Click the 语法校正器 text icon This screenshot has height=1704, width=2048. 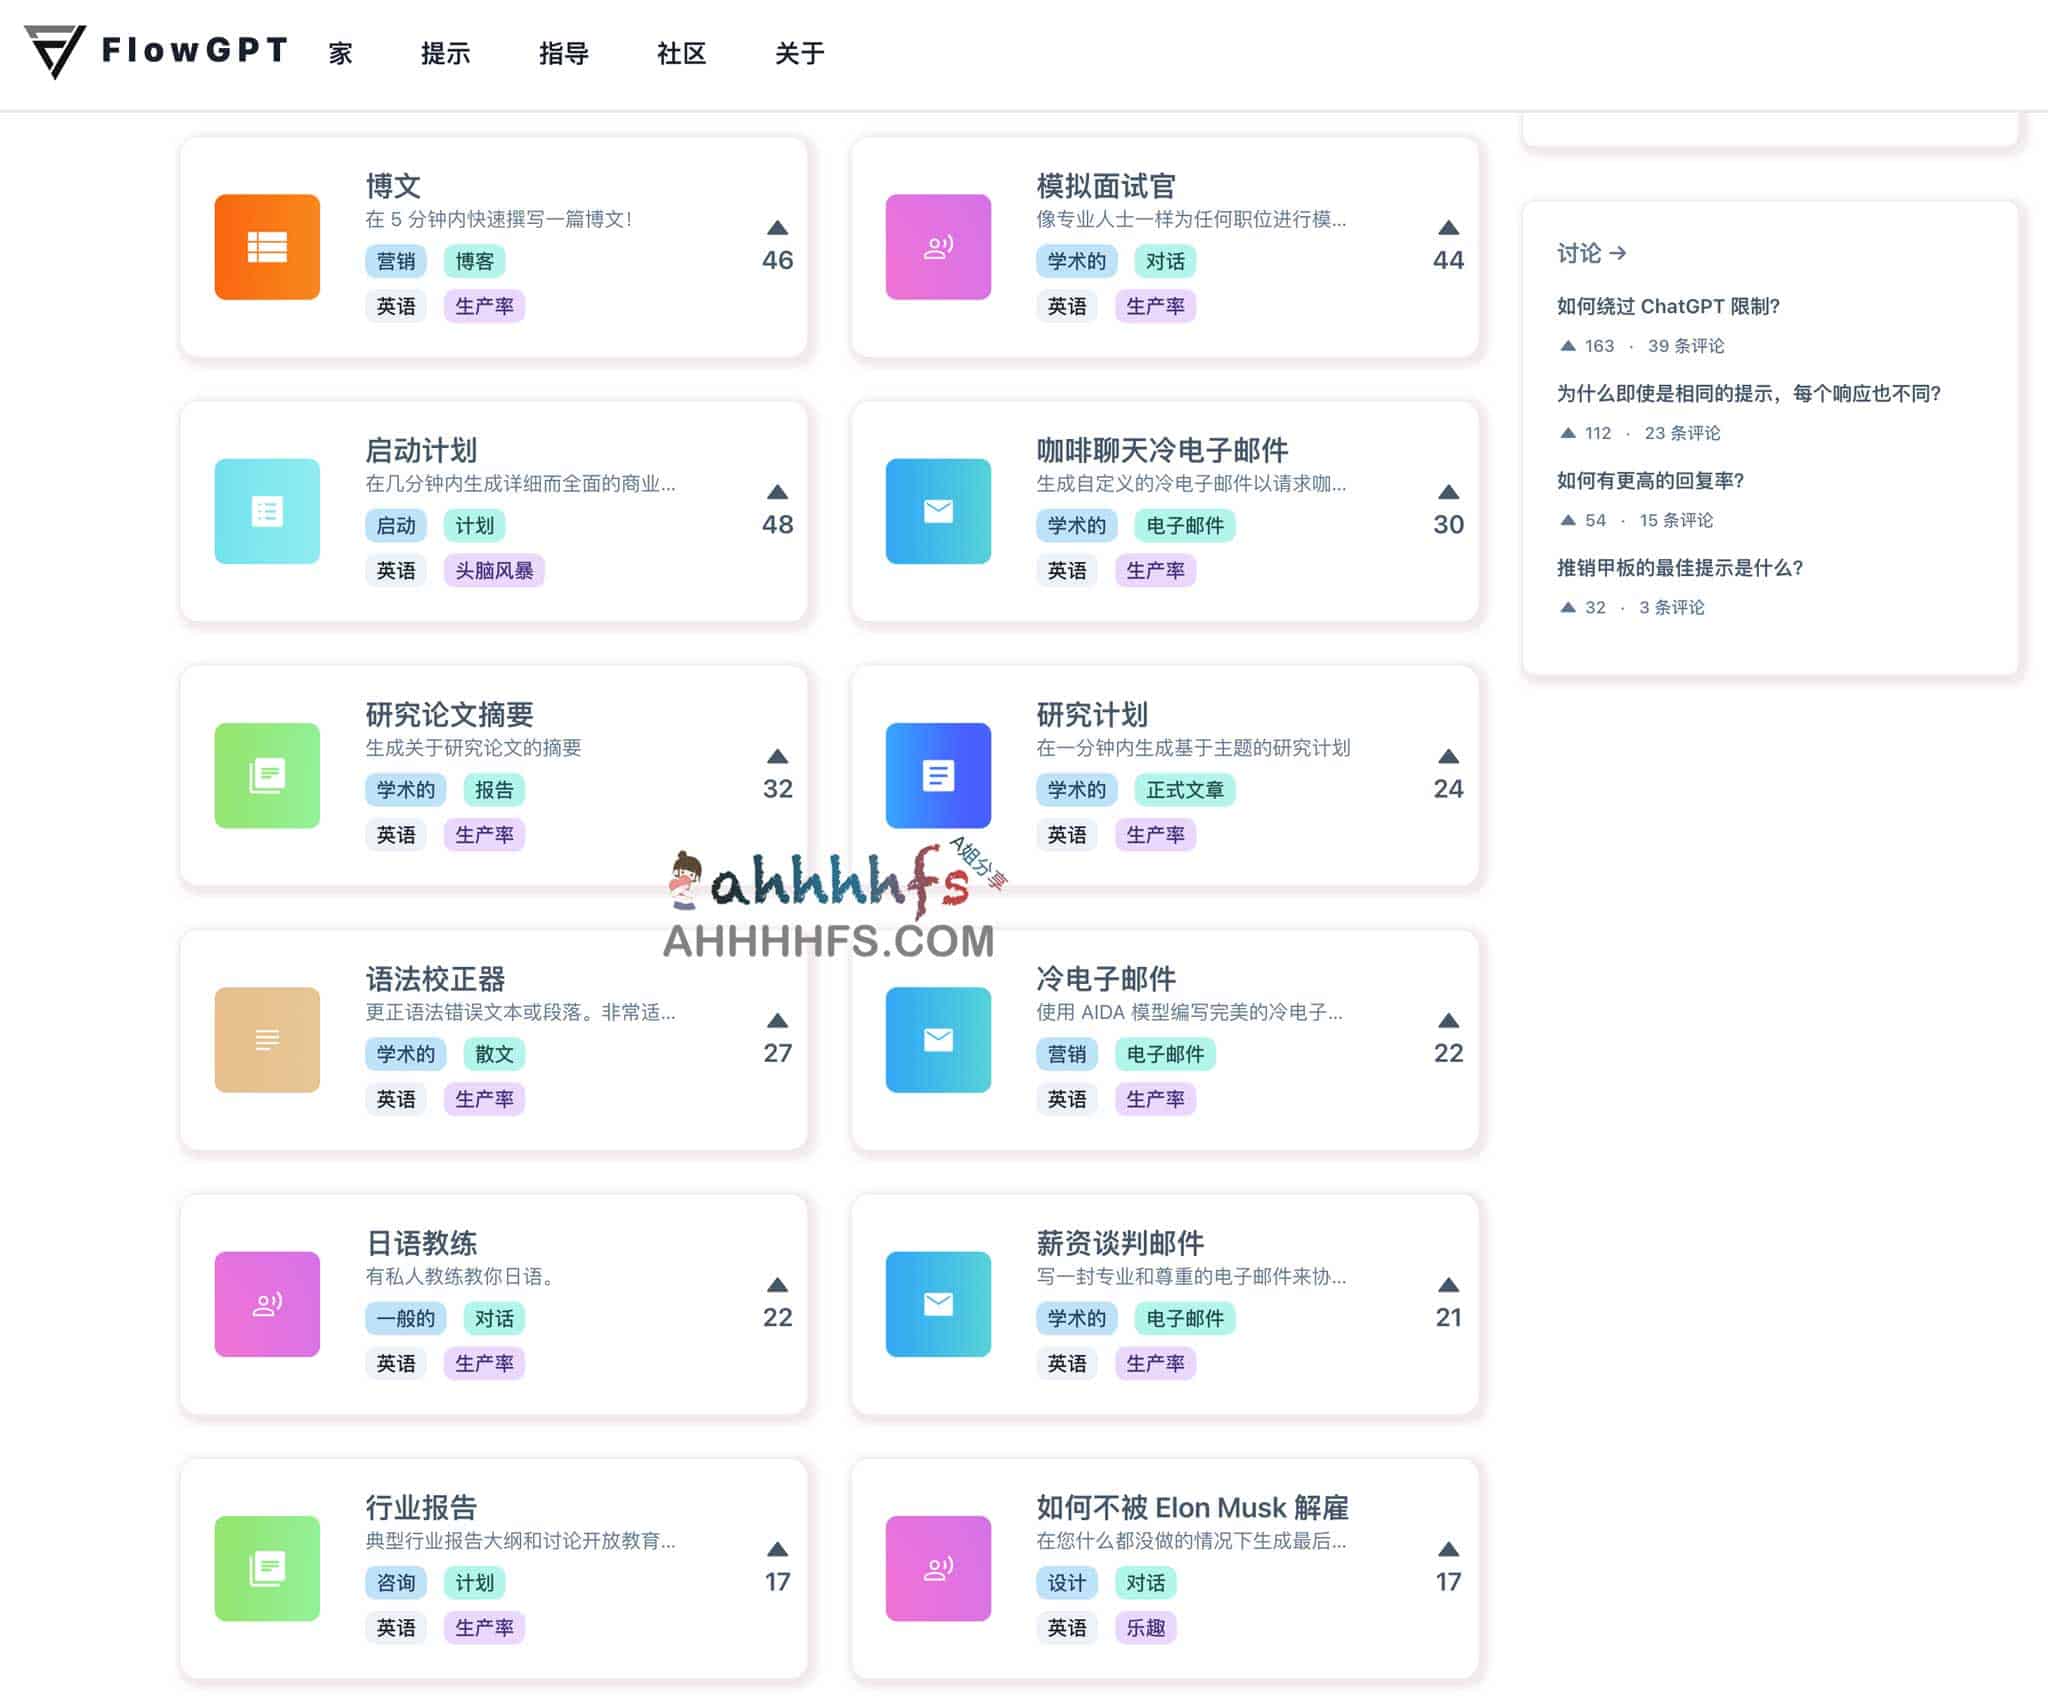[266, 1040]
